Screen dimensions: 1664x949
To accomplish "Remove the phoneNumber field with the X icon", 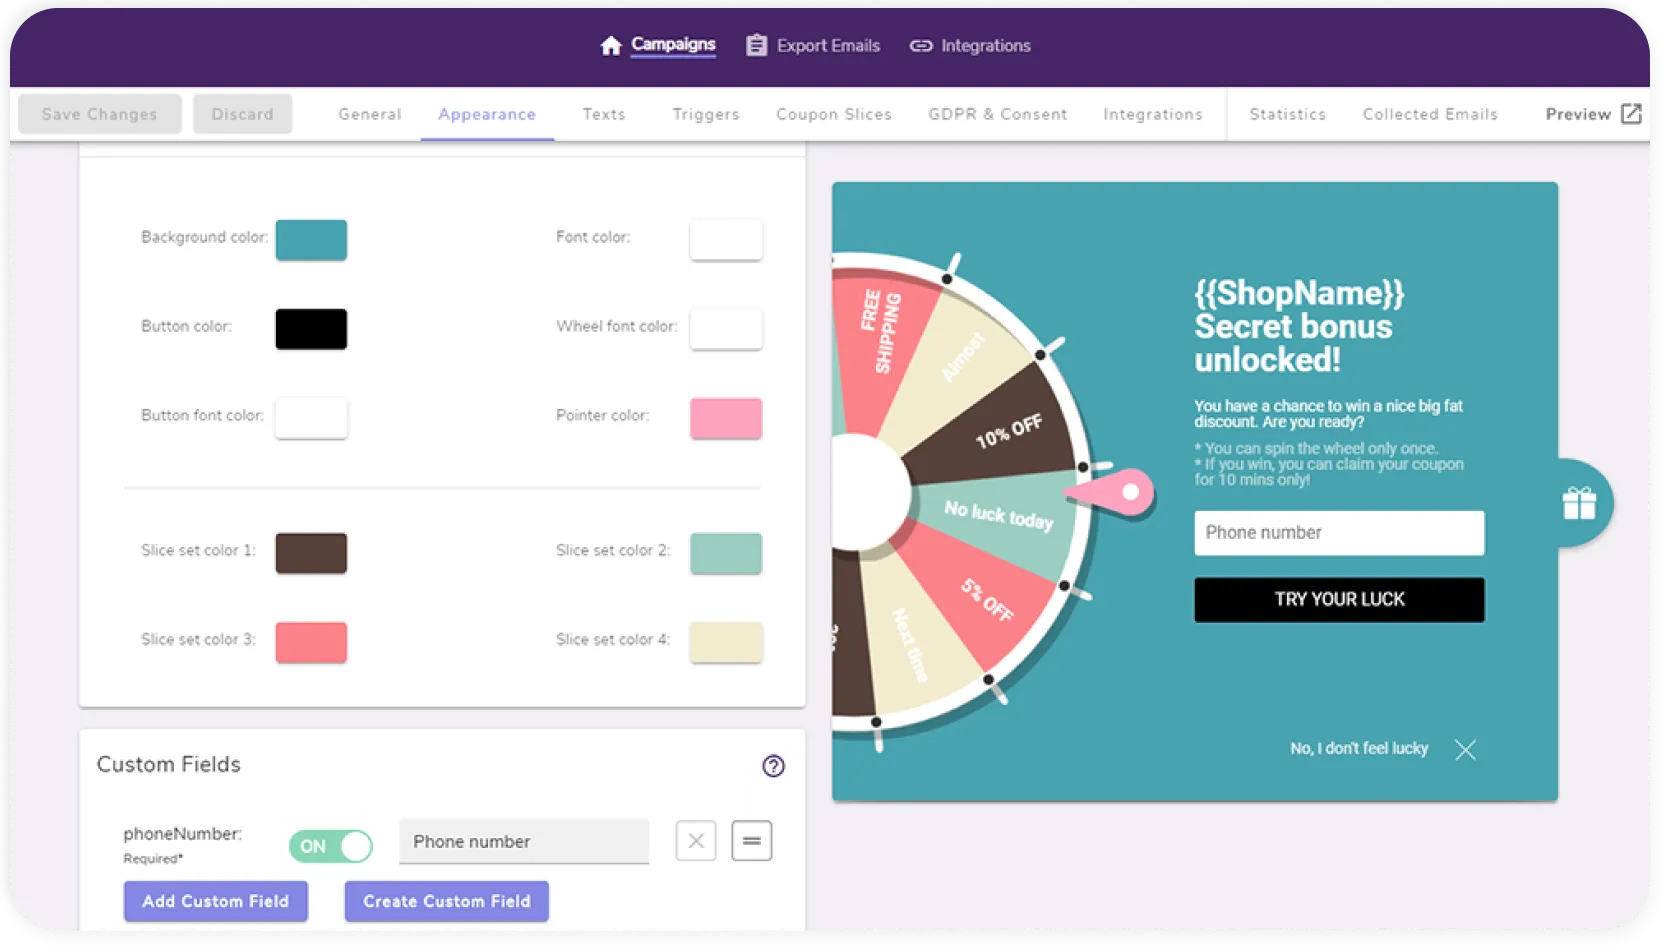I will point(696,841).
